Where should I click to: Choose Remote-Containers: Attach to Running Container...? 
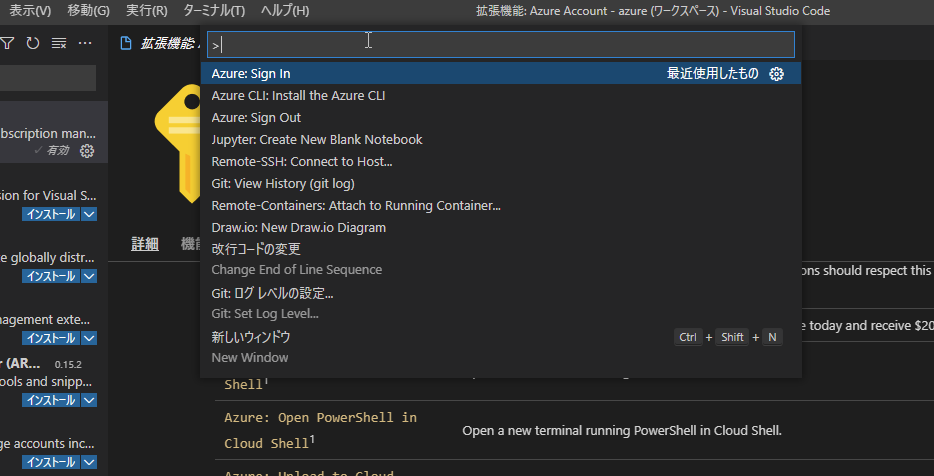click(x=500, y=206)
